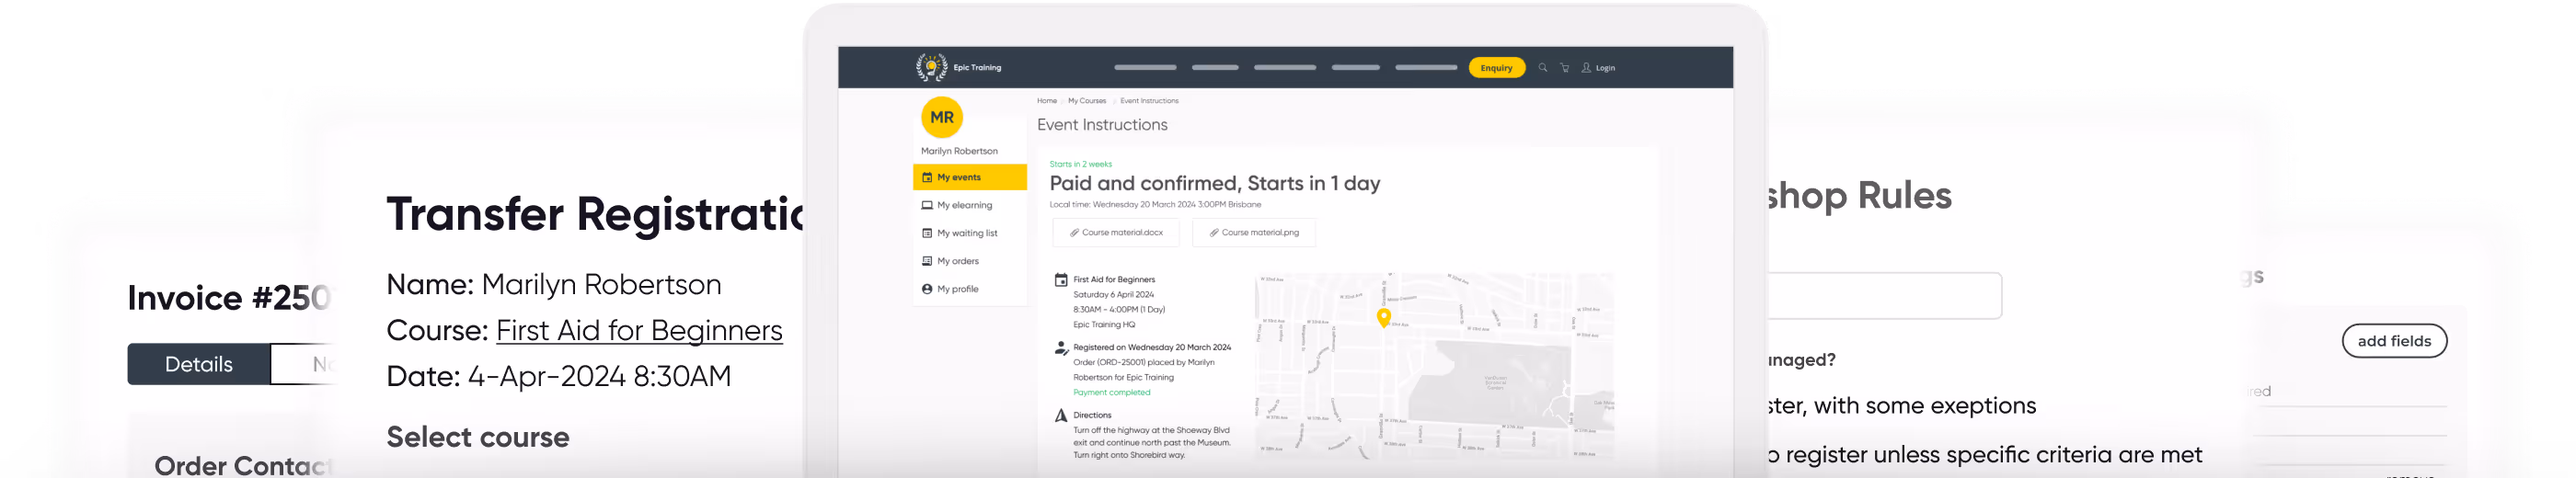Click the Marilyn Robertson name under avatar
The image size is (2576, 478).
click(x=959, y=151)
